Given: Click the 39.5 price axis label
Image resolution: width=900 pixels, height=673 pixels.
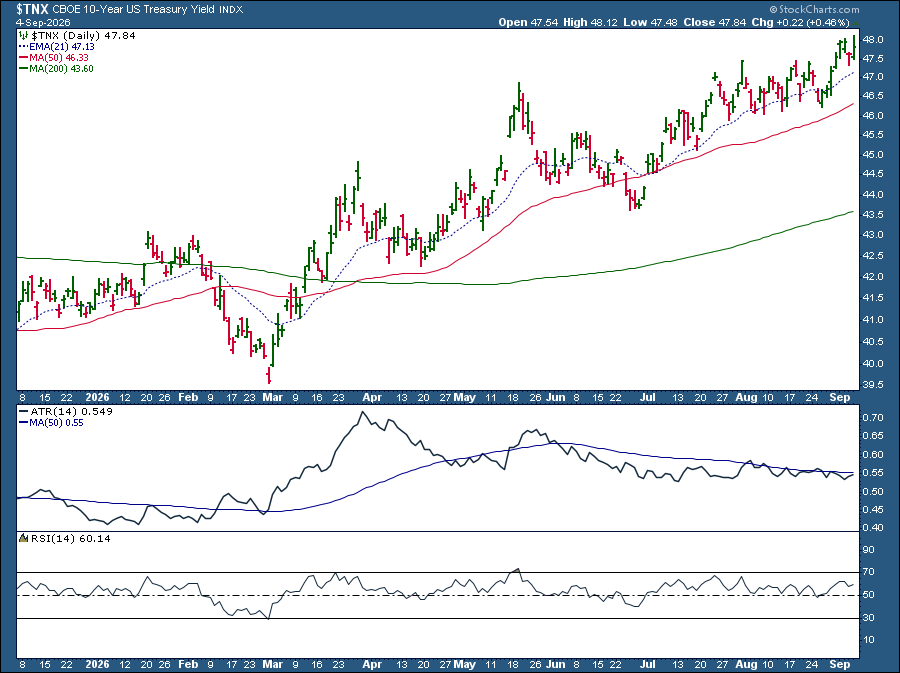Looking at the screenshot, I should (872, 385).
